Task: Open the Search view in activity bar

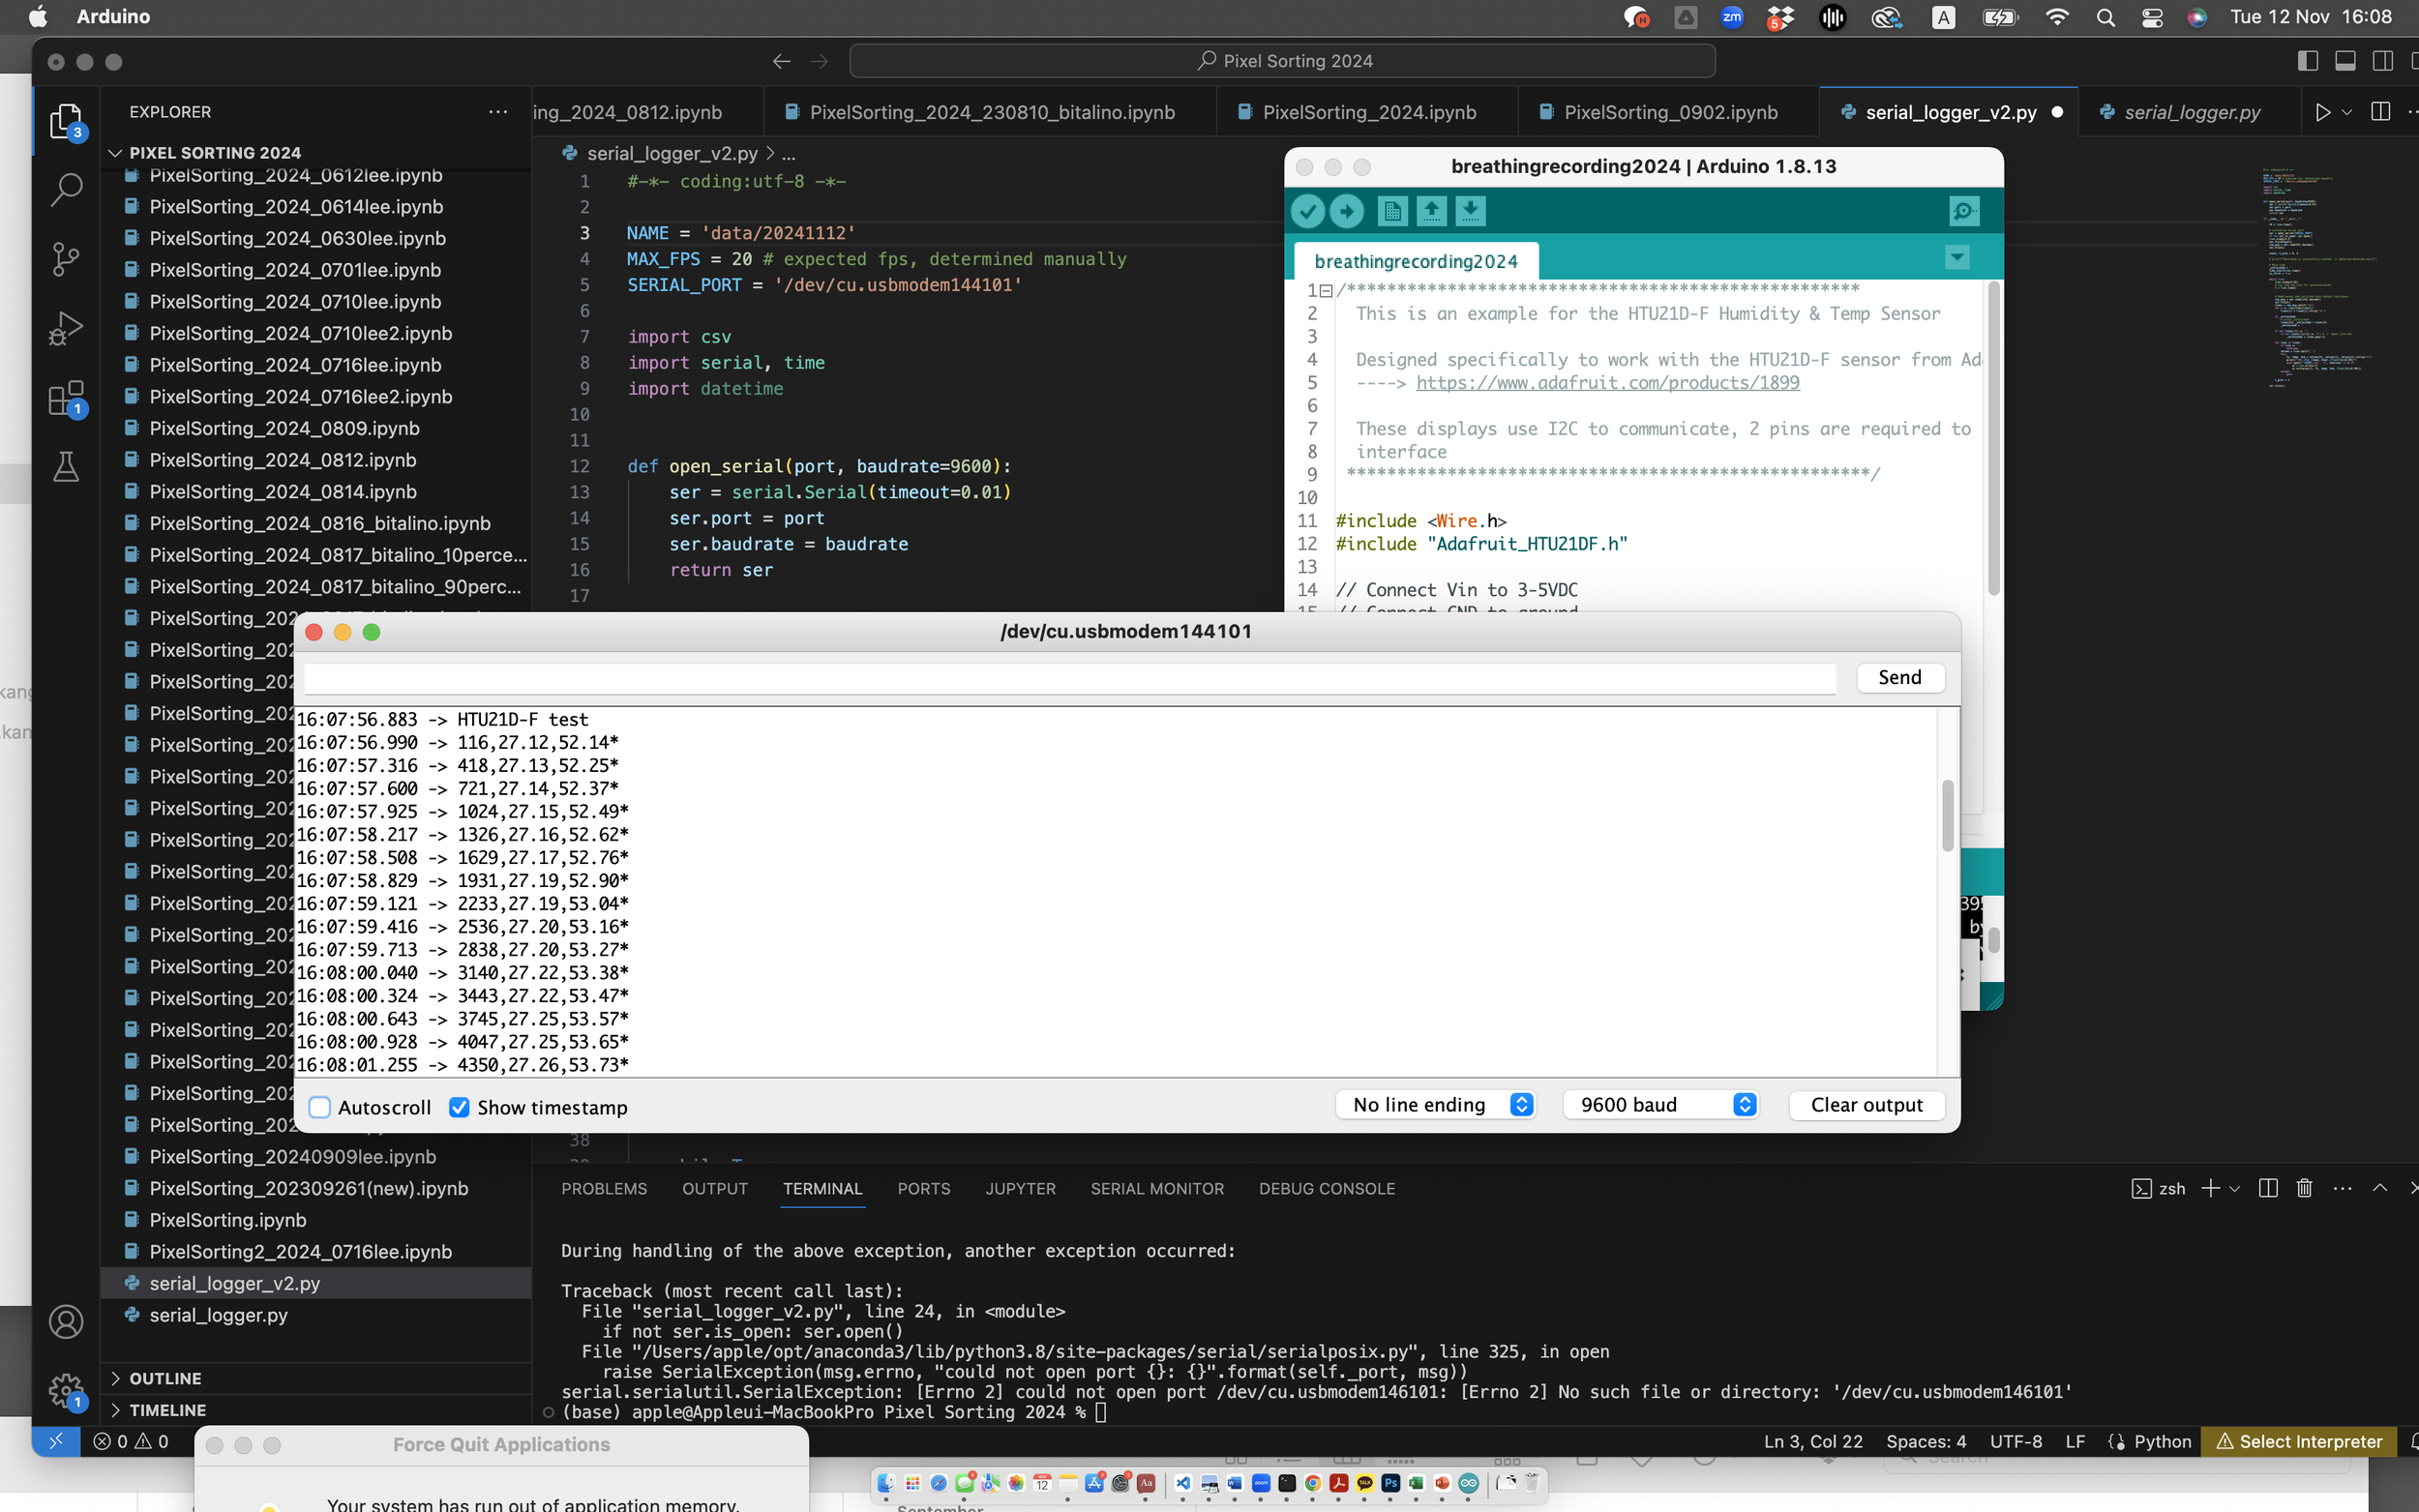Action: (66, 189)
